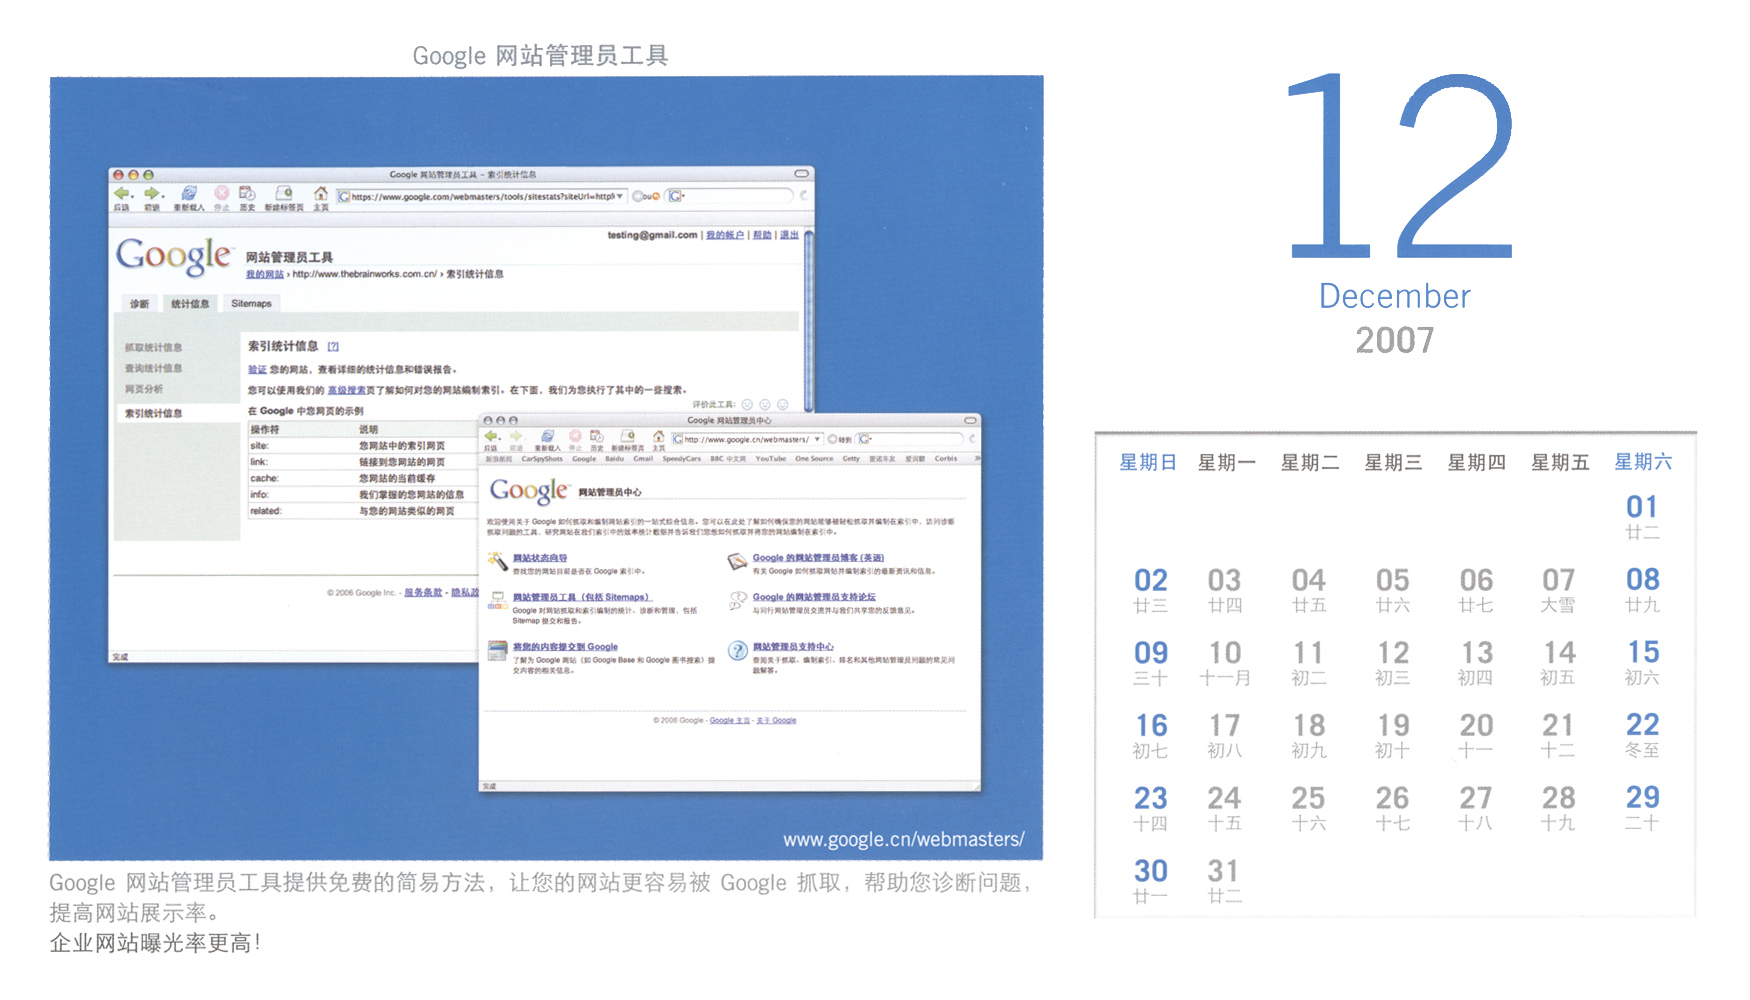Open the 网站状态向导 link
The height and width of the screenshot is (1000, 1750).
(540, 558)
